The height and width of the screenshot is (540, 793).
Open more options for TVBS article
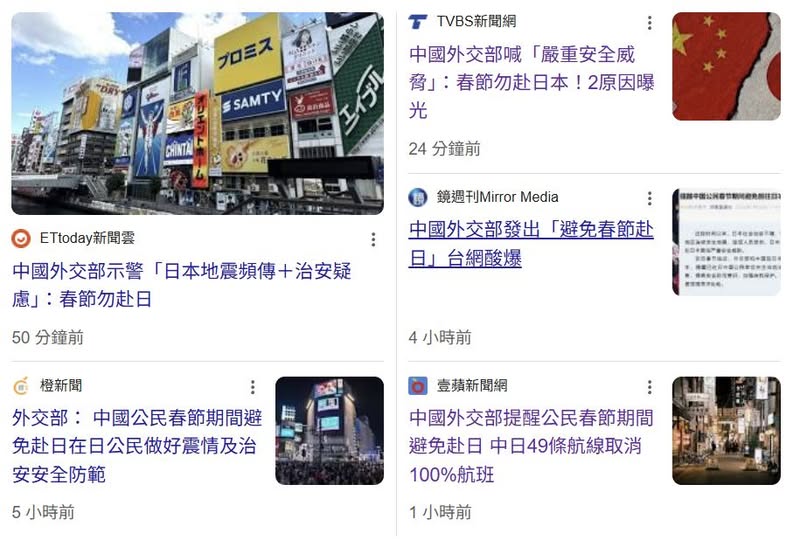(x=649, y=22)
